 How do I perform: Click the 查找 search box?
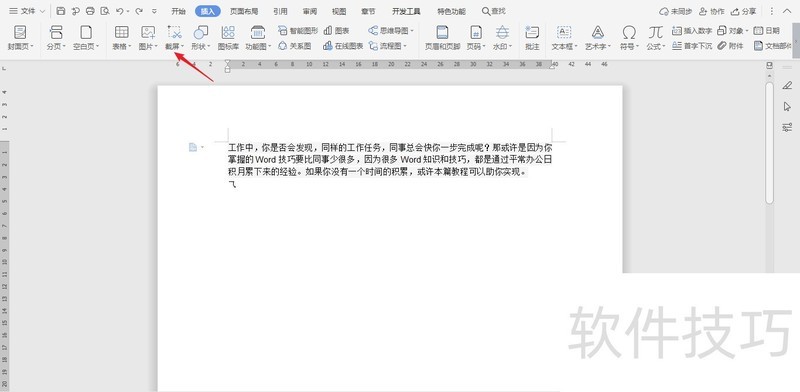coord(494,11)
